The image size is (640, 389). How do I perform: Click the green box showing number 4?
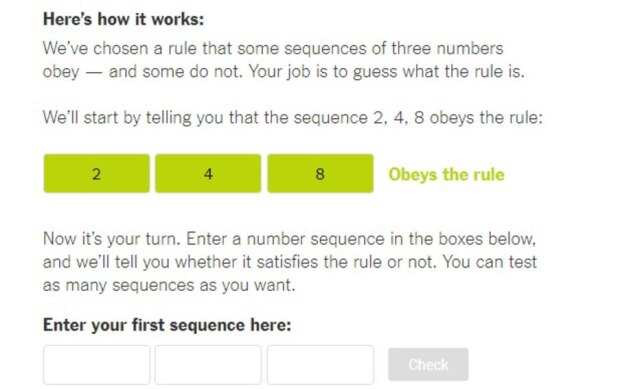click(208, 173)
